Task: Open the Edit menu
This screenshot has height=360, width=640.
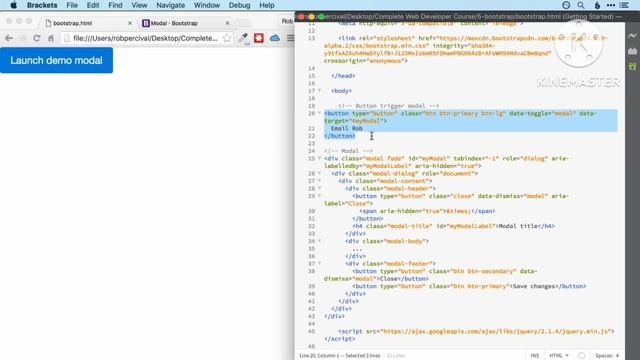Action: point(93,5)
